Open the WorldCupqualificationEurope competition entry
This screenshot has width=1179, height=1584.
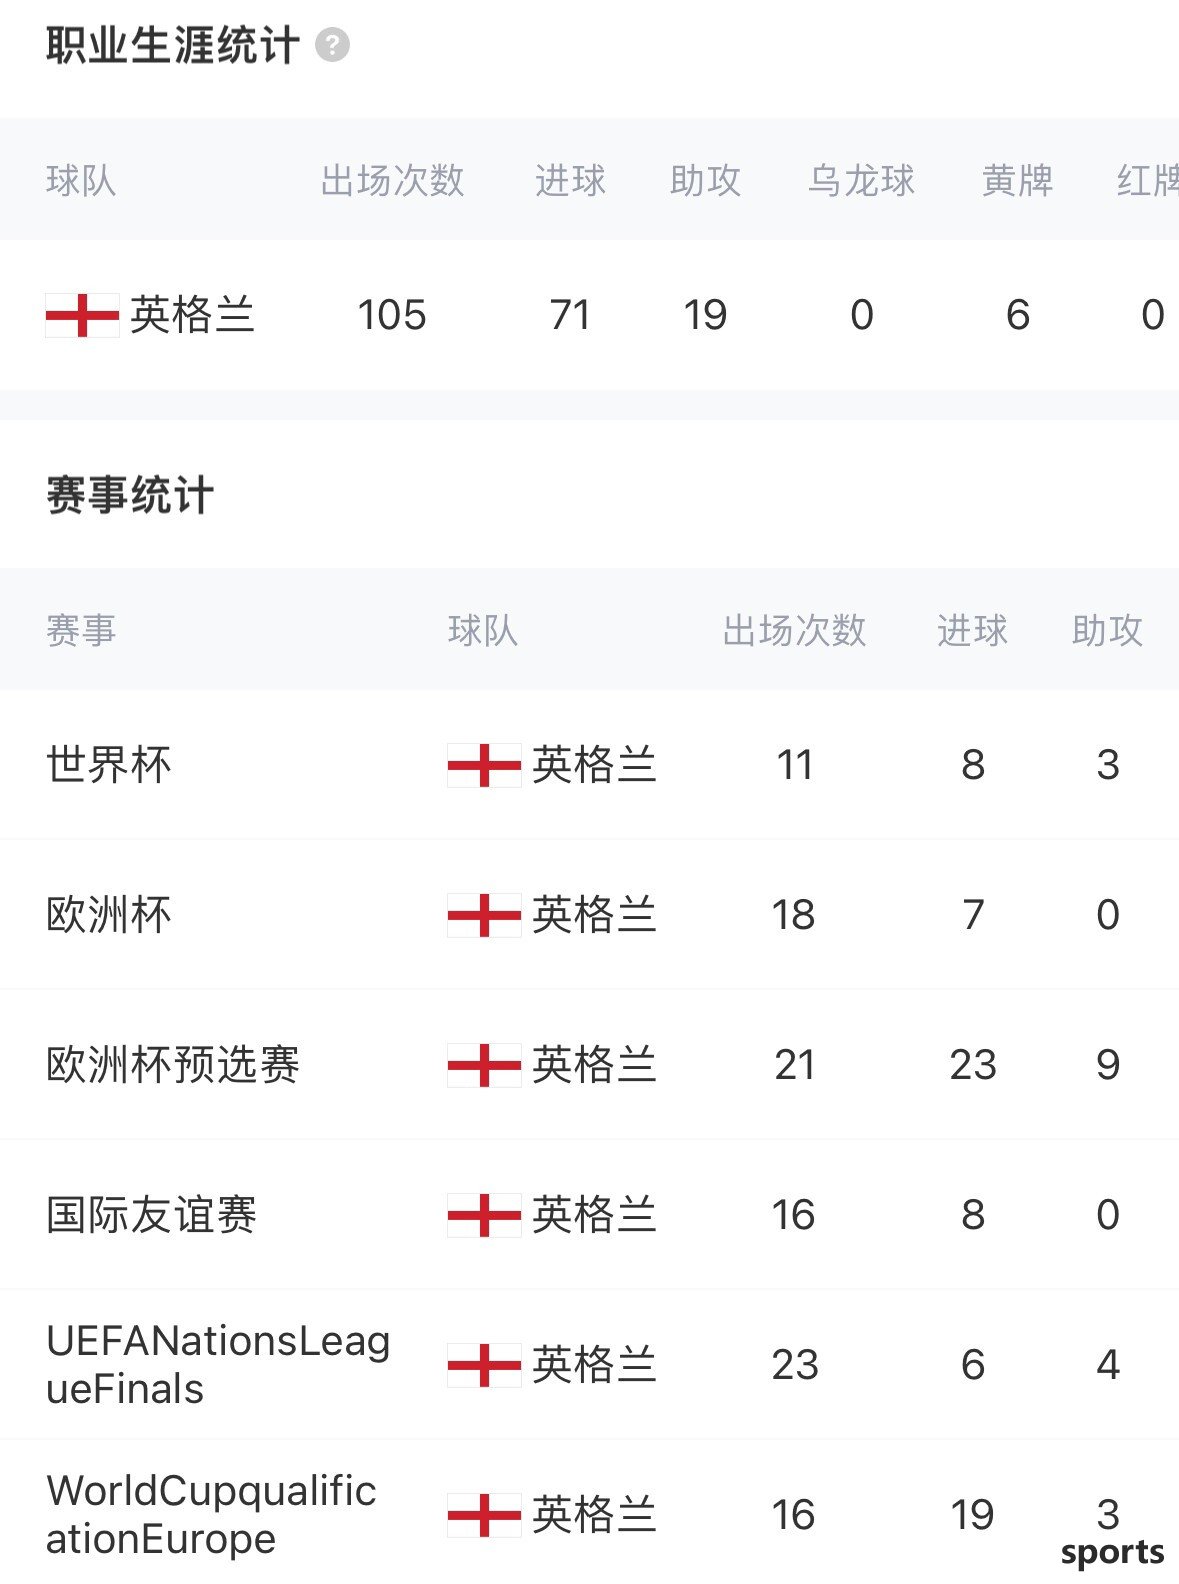point(211,1515)
